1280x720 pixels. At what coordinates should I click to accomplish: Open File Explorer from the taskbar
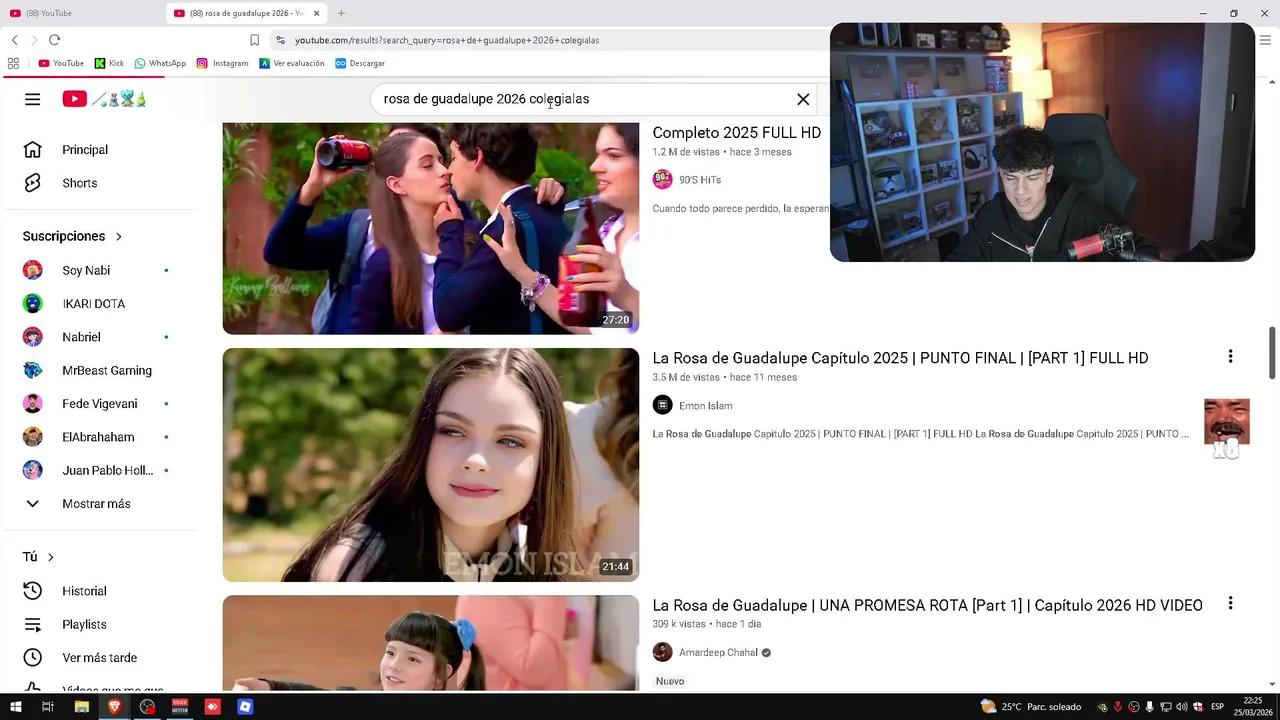click(x=82, y=707)
